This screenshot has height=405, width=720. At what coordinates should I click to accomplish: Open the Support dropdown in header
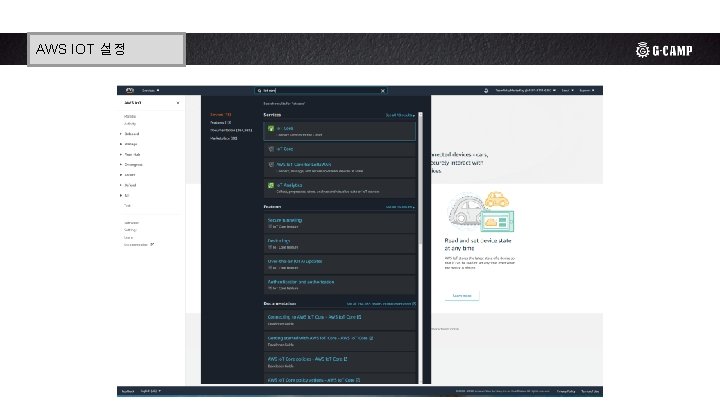[x=587, y=90]
